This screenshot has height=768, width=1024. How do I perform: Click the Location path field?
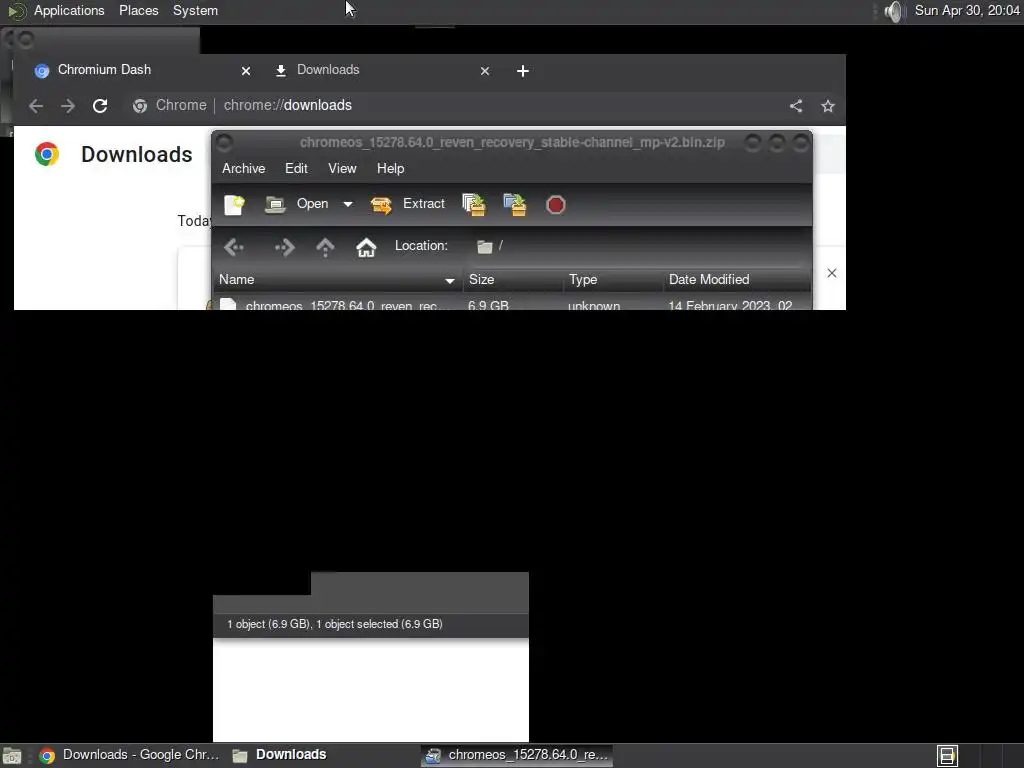coord(640,246)
